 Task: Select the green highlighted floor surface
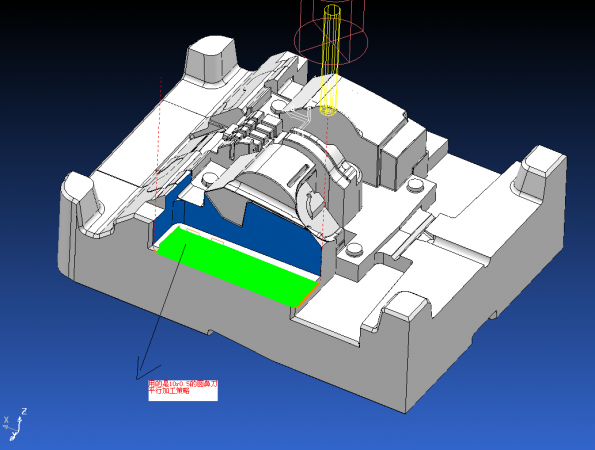pos(237,266)
